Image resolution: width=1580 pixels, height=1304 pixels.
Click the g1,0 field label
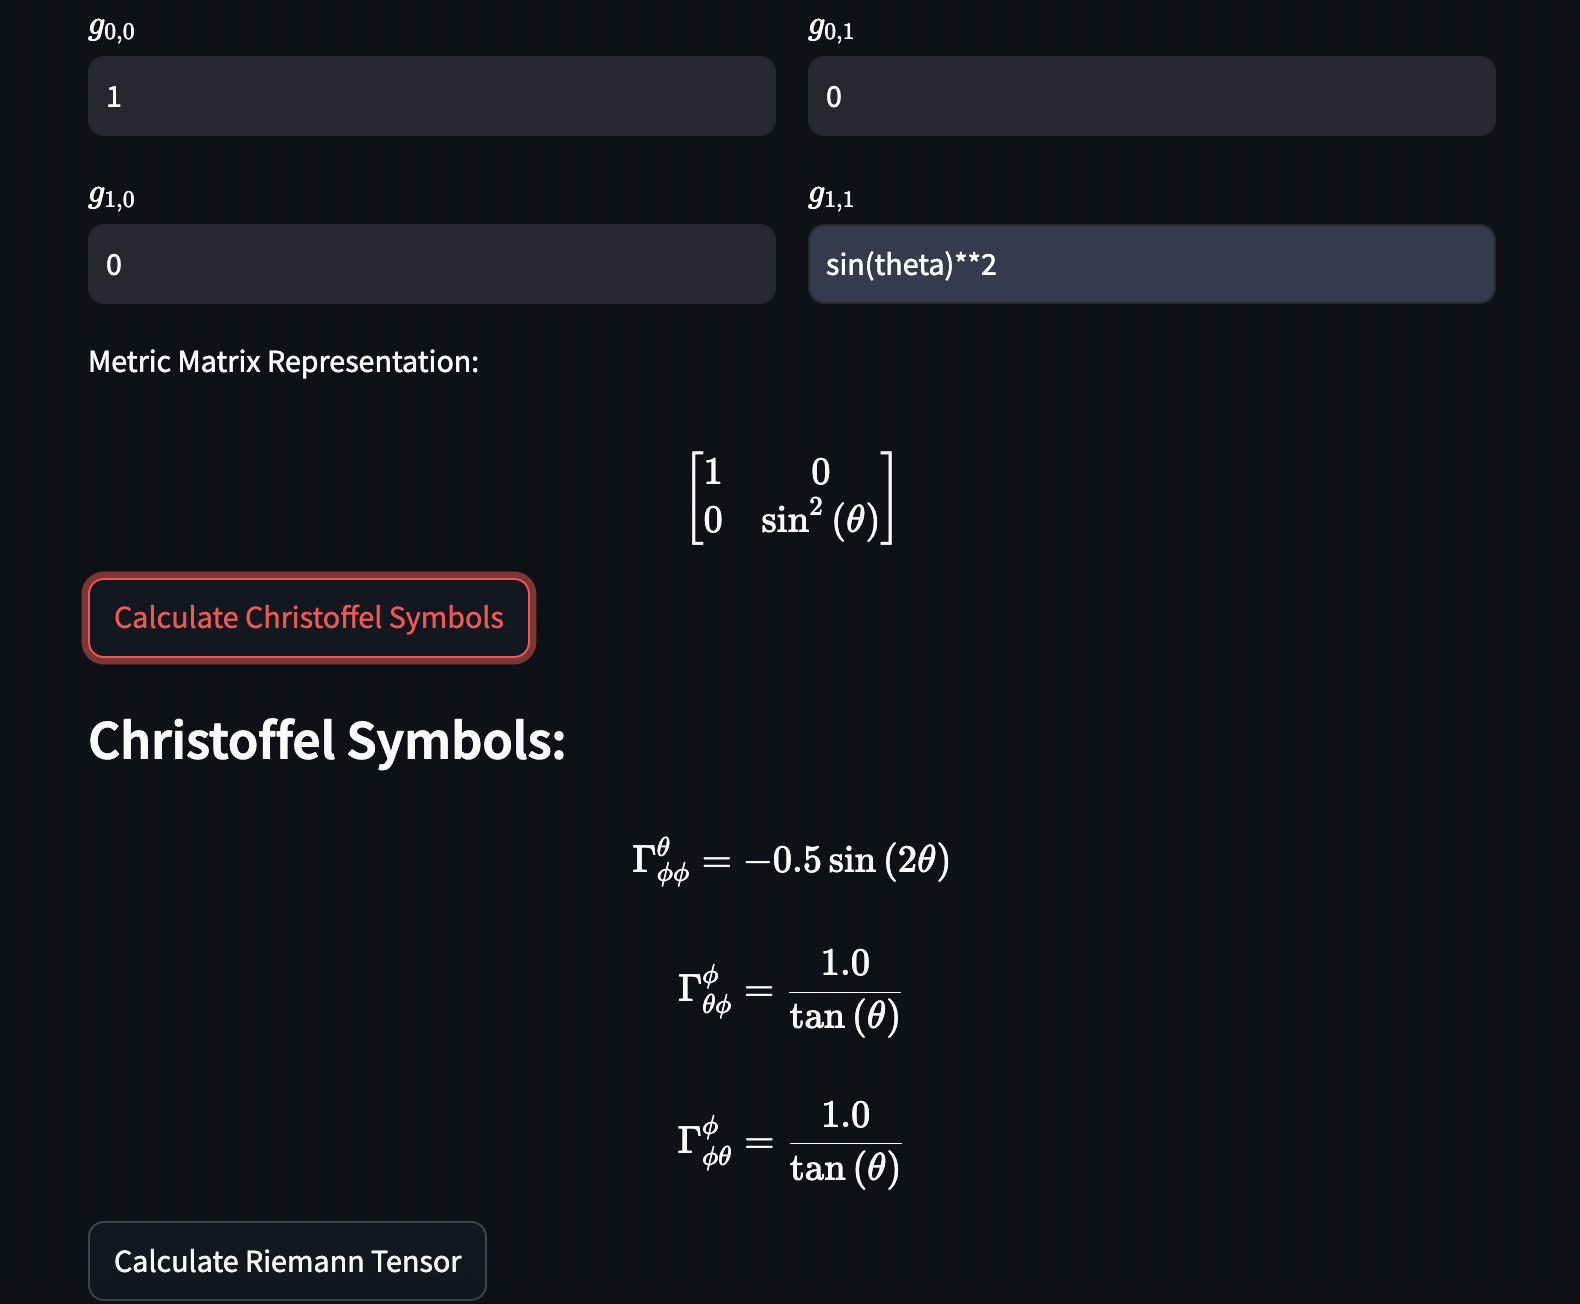[x=111, y=197]
